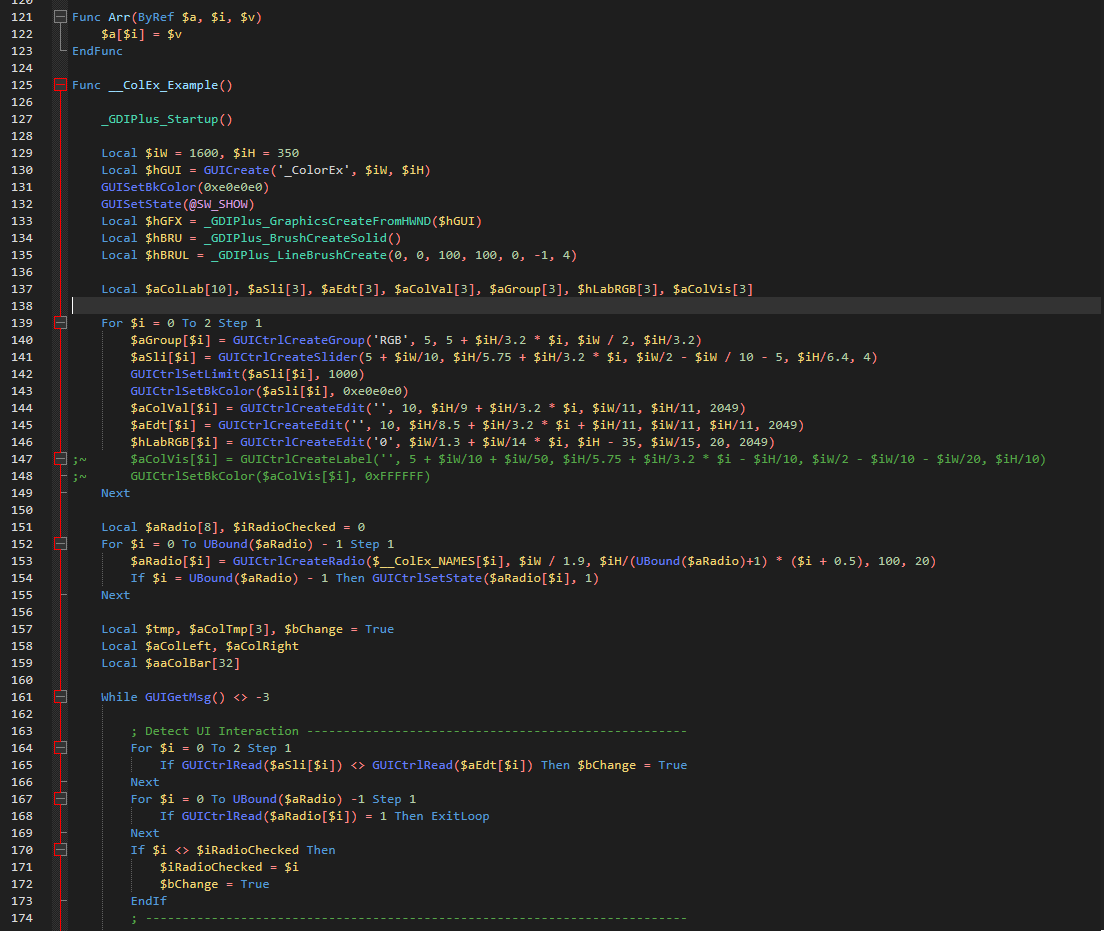This screenshot has width=1104, height=931.
Task: Fold the For loop comparing slider and edit values
Action: (60, 748)
